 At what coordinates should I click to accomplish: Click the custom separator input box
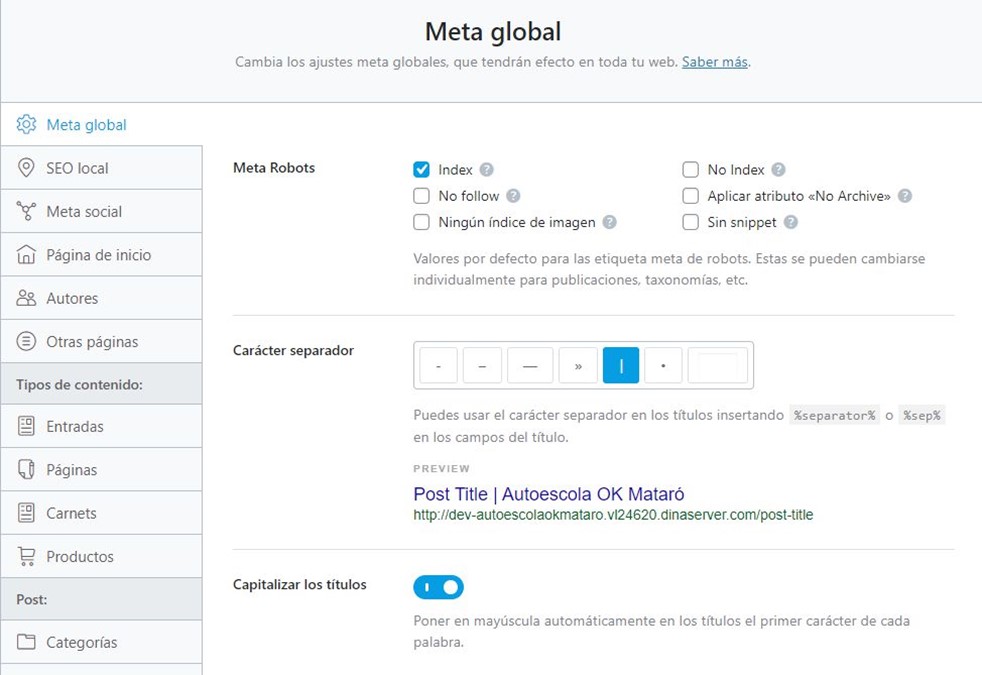[717, 366]
